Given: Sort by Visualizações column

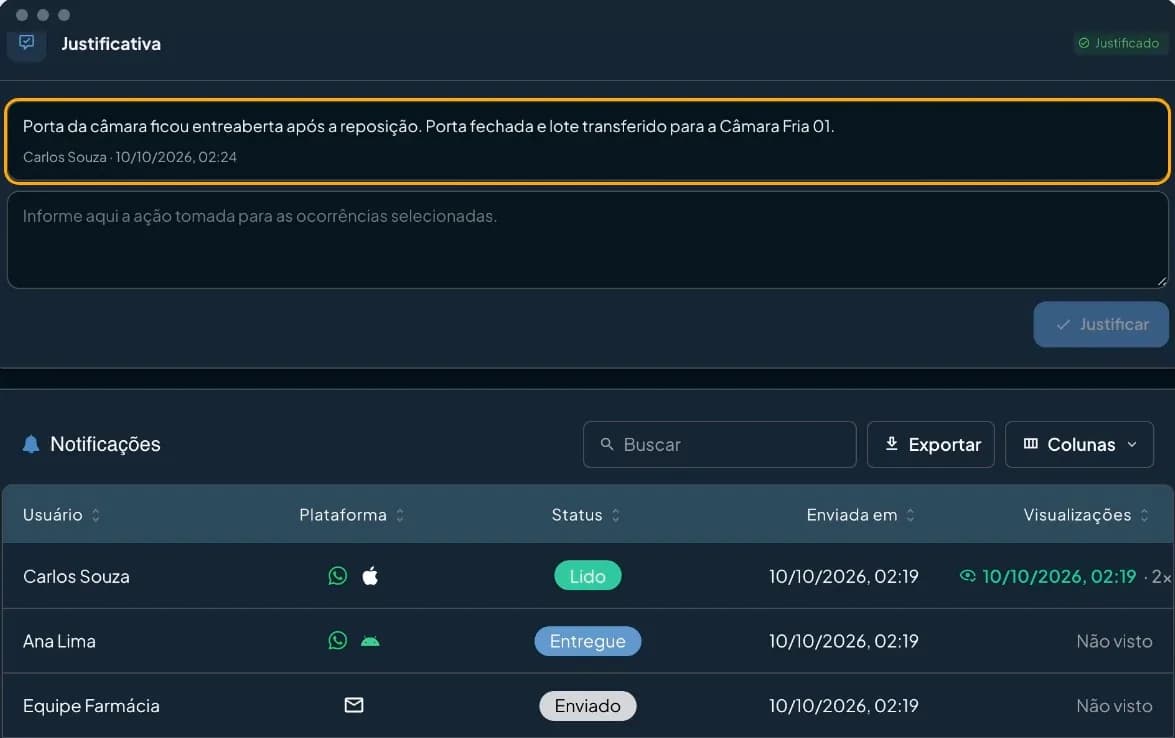Looking at the screenshot, I should pyautogui.click(x=1086, y=515).
